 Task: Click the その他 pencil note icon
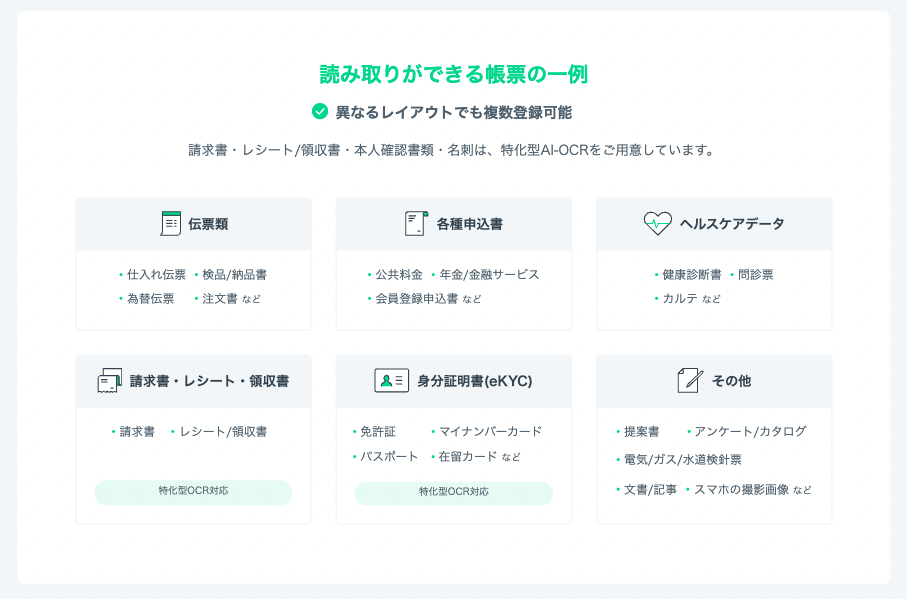coord(690,381)
